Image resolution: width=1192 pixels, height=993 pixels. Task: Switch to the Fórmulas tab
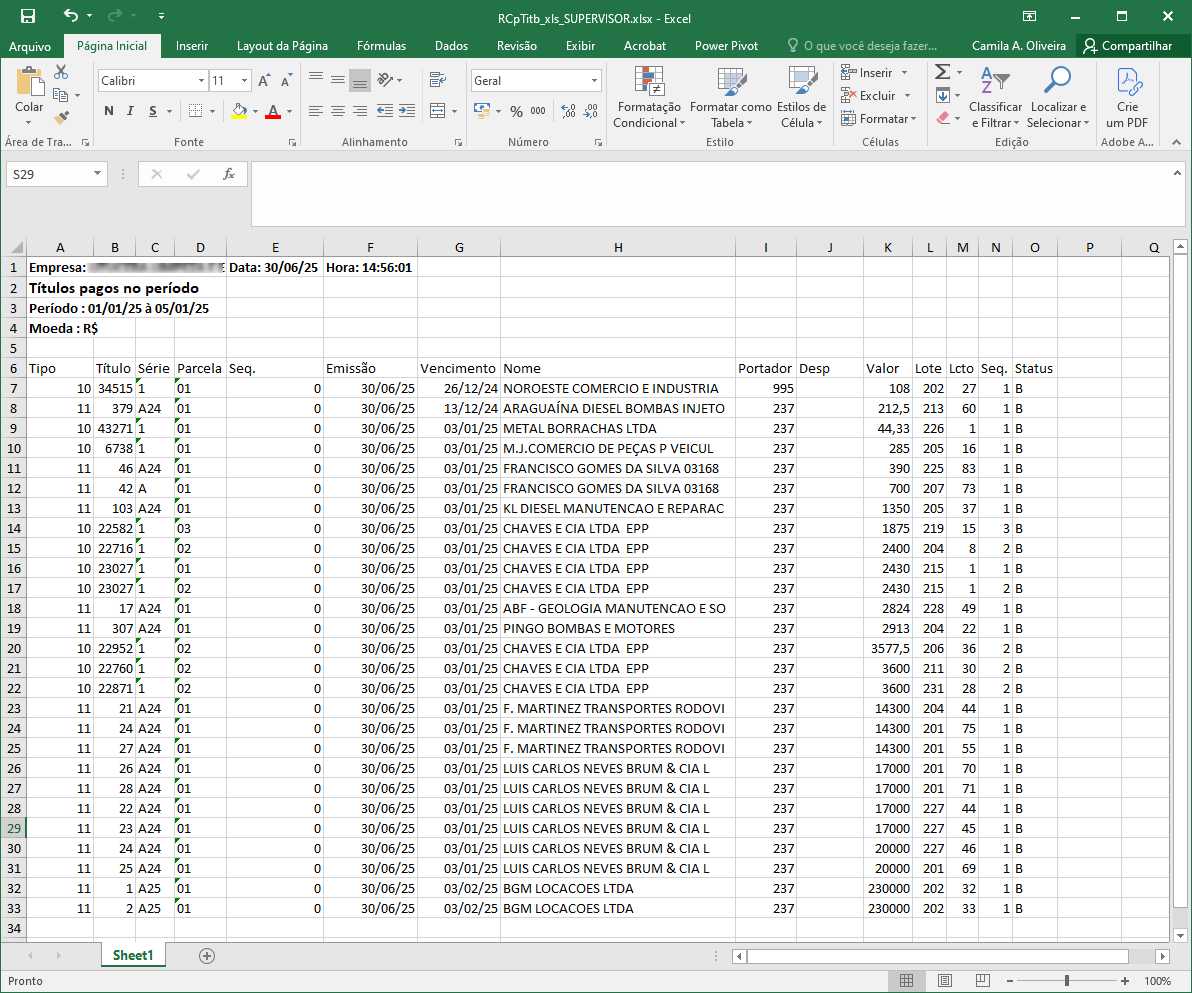coord(382,46)
